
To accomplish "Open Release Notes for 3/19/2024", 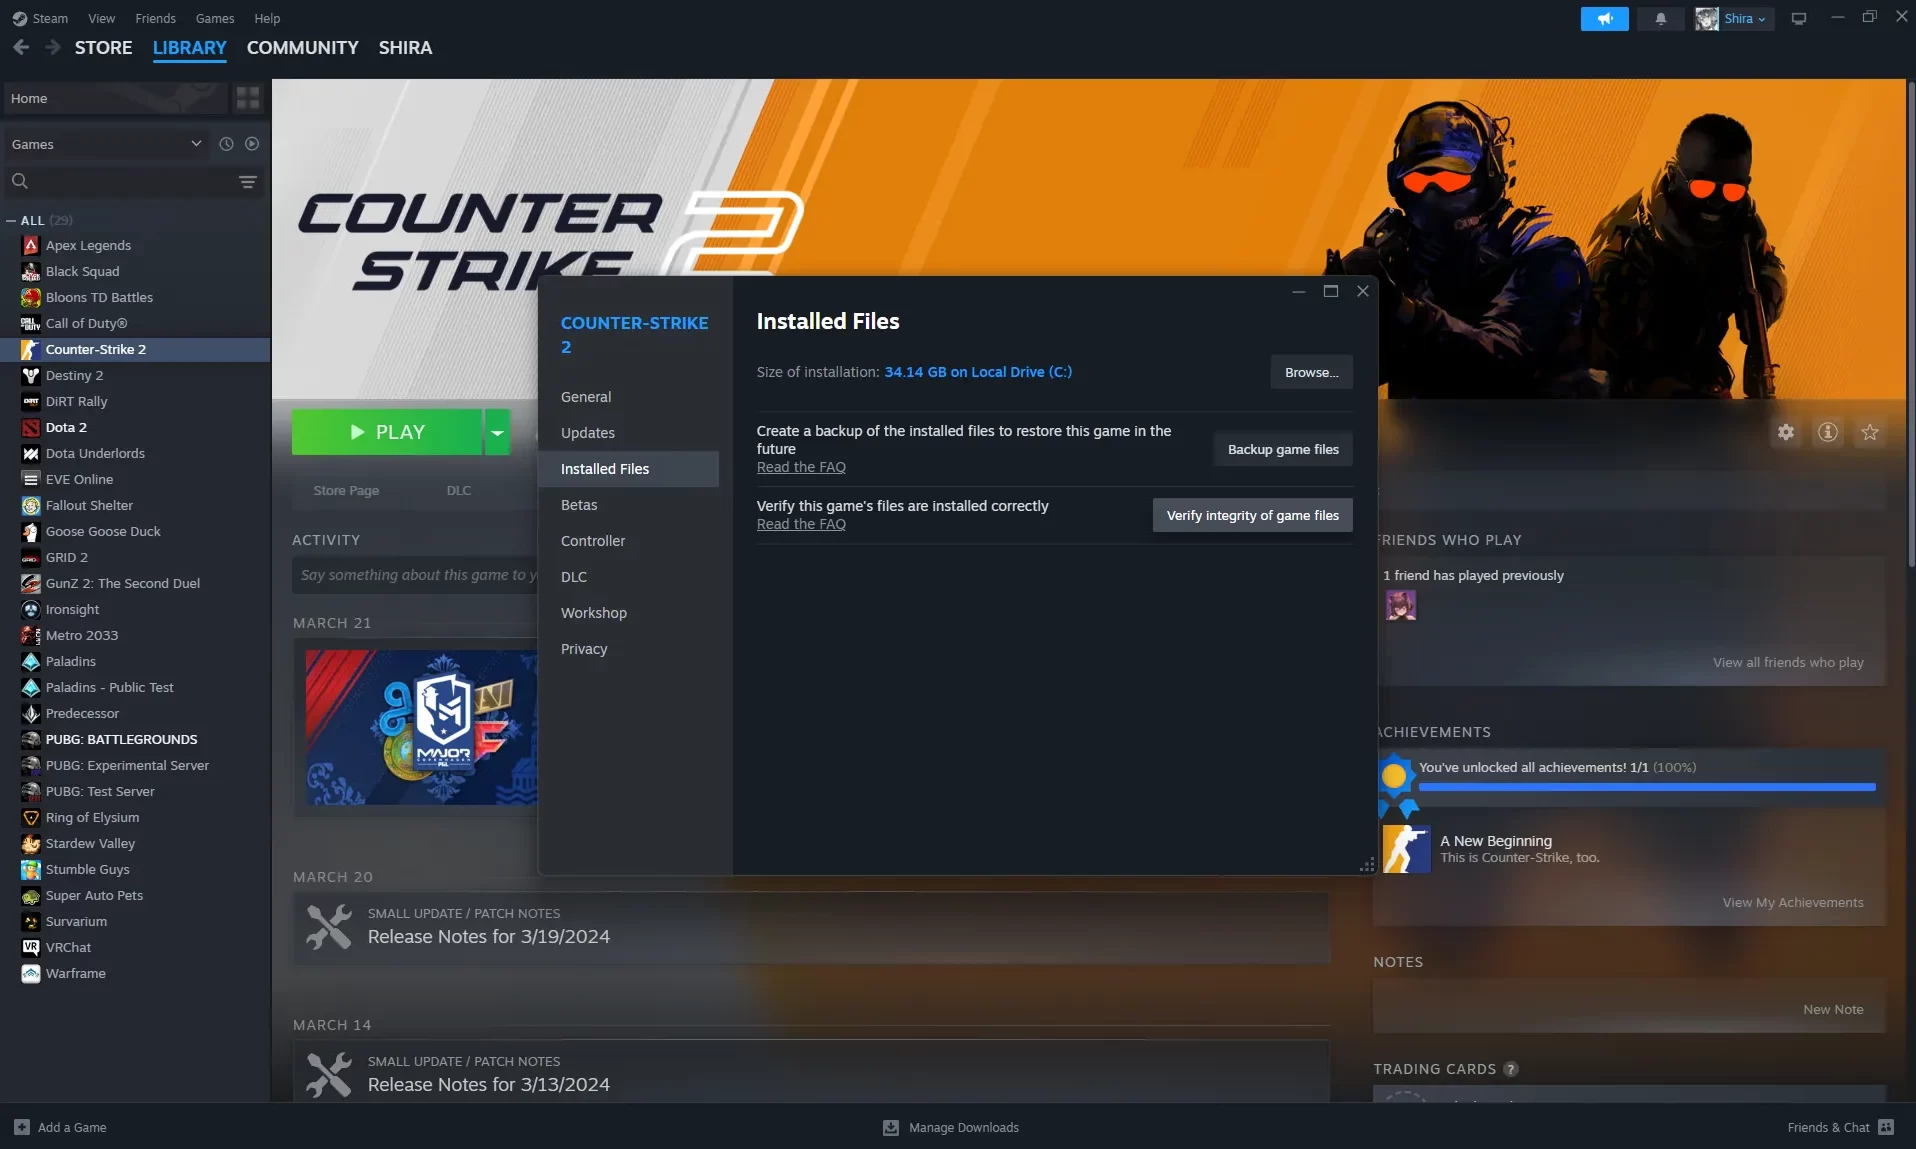I will coord(488,937).
